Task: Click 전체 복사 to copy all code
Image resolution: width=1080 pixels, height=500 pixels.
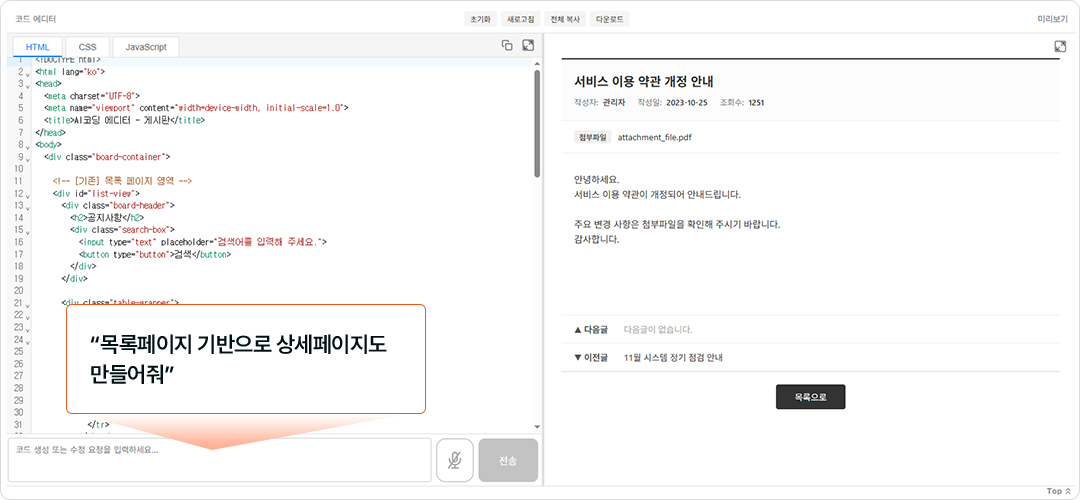Action: [565, 19]
